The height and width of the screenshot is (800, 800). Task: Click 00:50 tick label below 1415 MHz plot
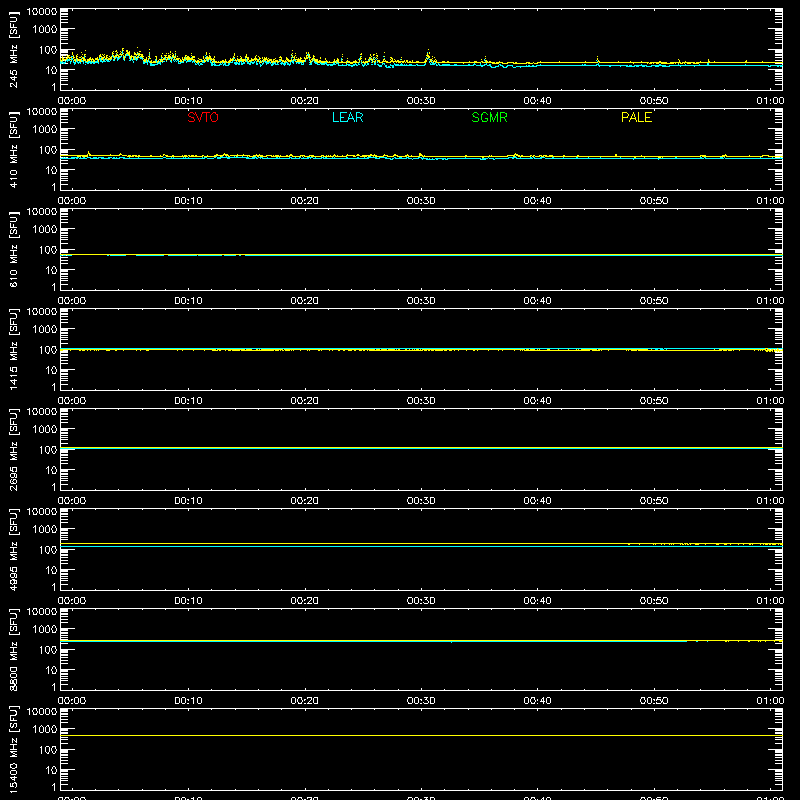654,401
